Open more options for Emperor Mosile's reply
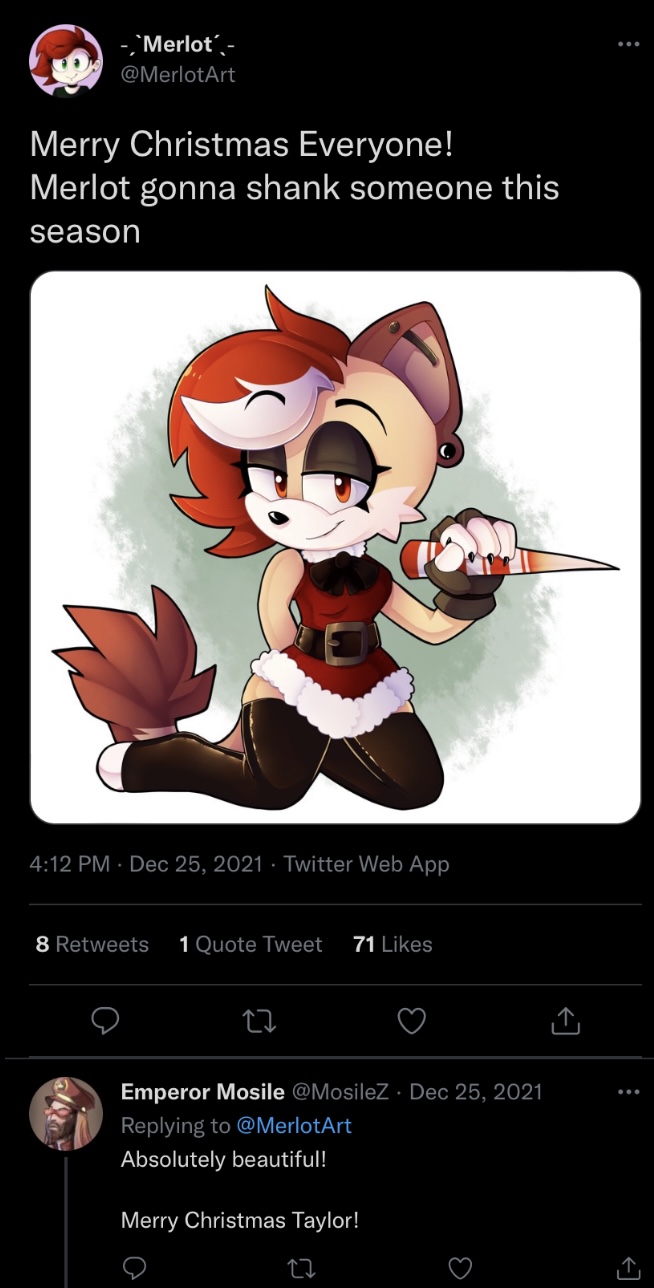This screenshot has width=654, height=1288. click(628, 1091)
